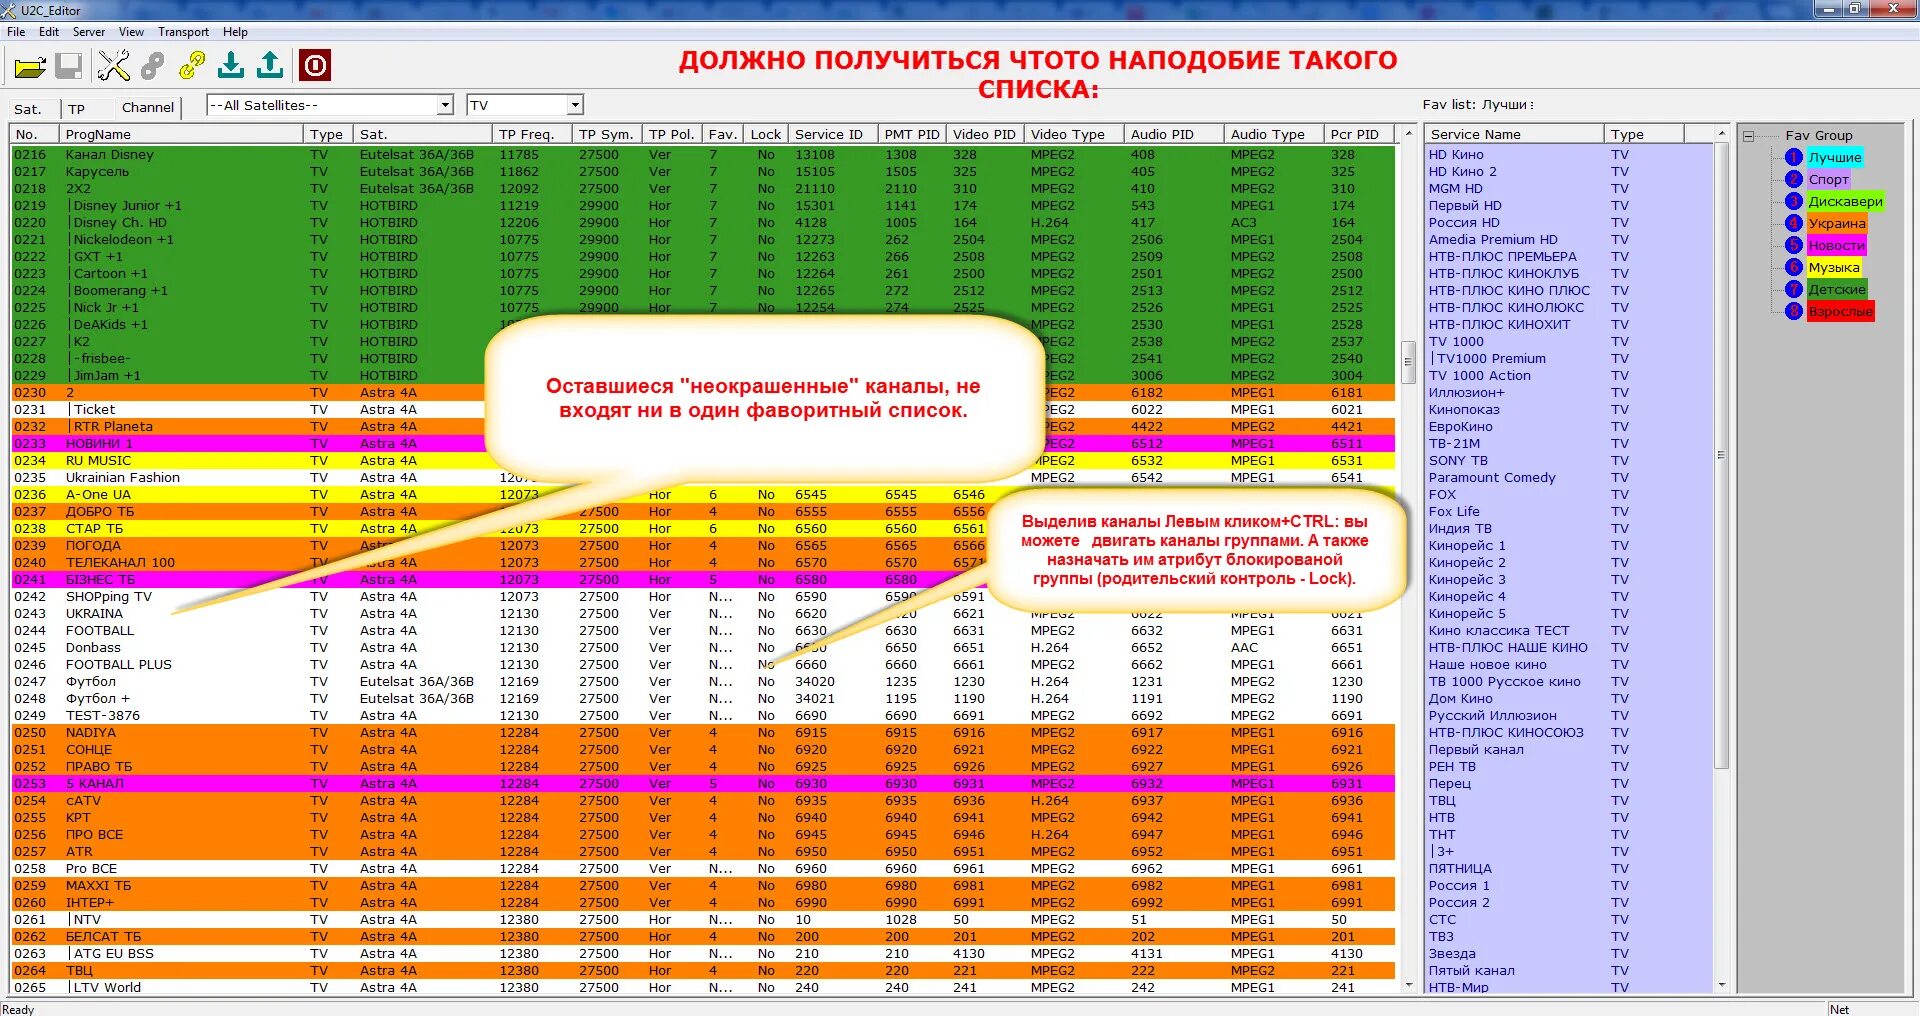Select channel row LTV World
This screenshot has width=1920, height=1016.
(703, 988)
